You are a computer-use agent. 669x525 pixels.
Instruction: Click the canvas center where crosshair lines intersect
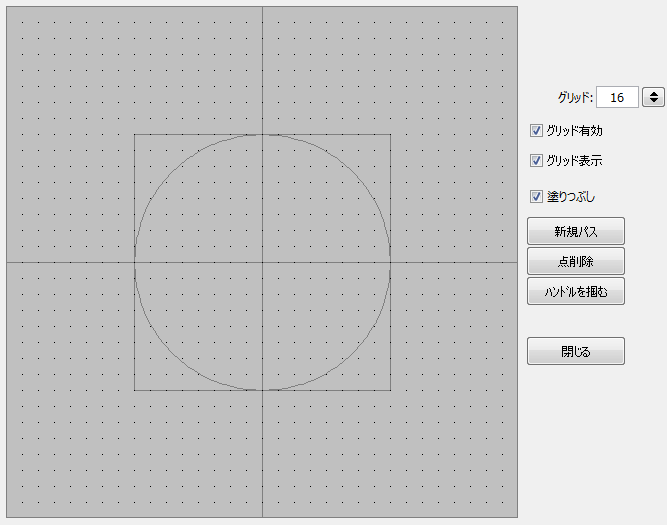coord(262,262)
